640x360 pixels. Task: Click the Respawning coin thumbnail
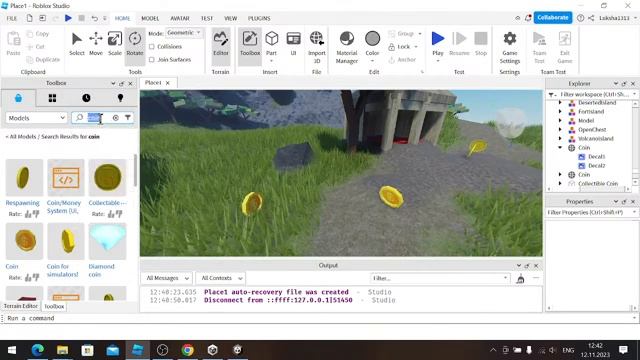(24, 178)
